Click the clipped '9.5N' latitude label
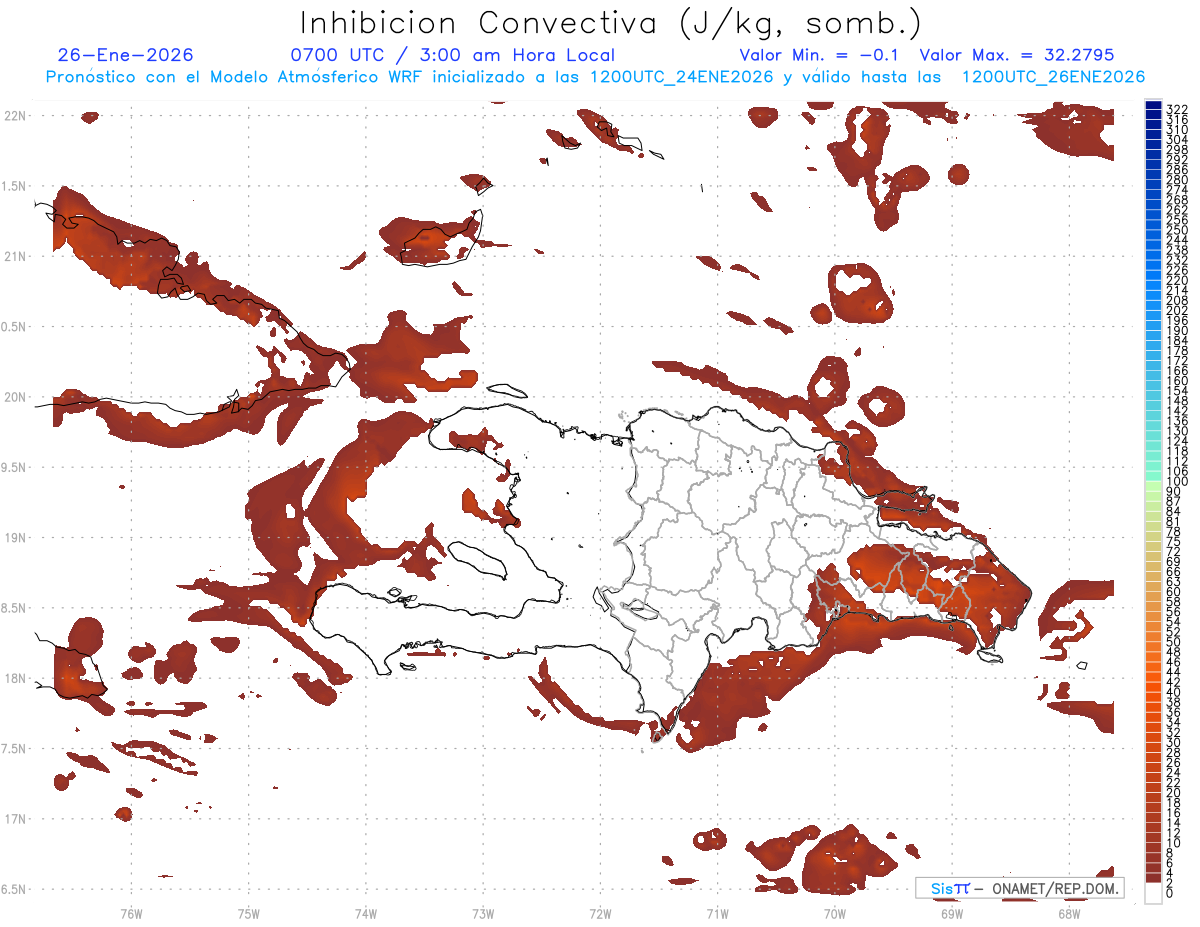The image size is (1200, 927). click(14, 467)
